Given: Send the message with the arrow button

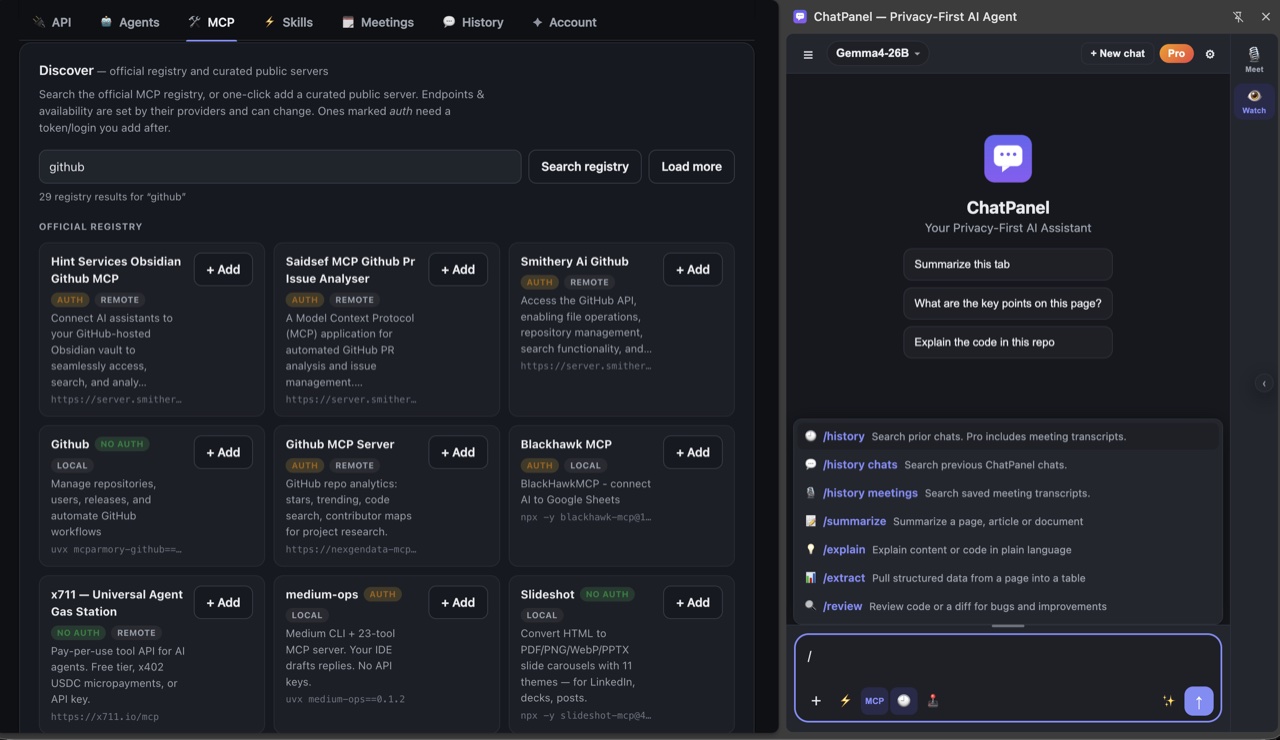Looking at the screenshot, I should [1199, 701].
